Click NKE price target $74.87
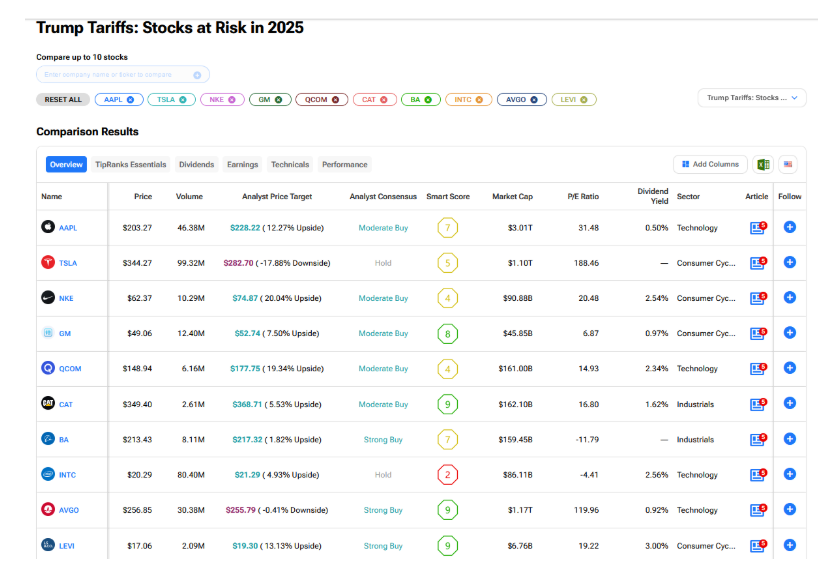Screen dimensions: 818x564 point(245,298)
